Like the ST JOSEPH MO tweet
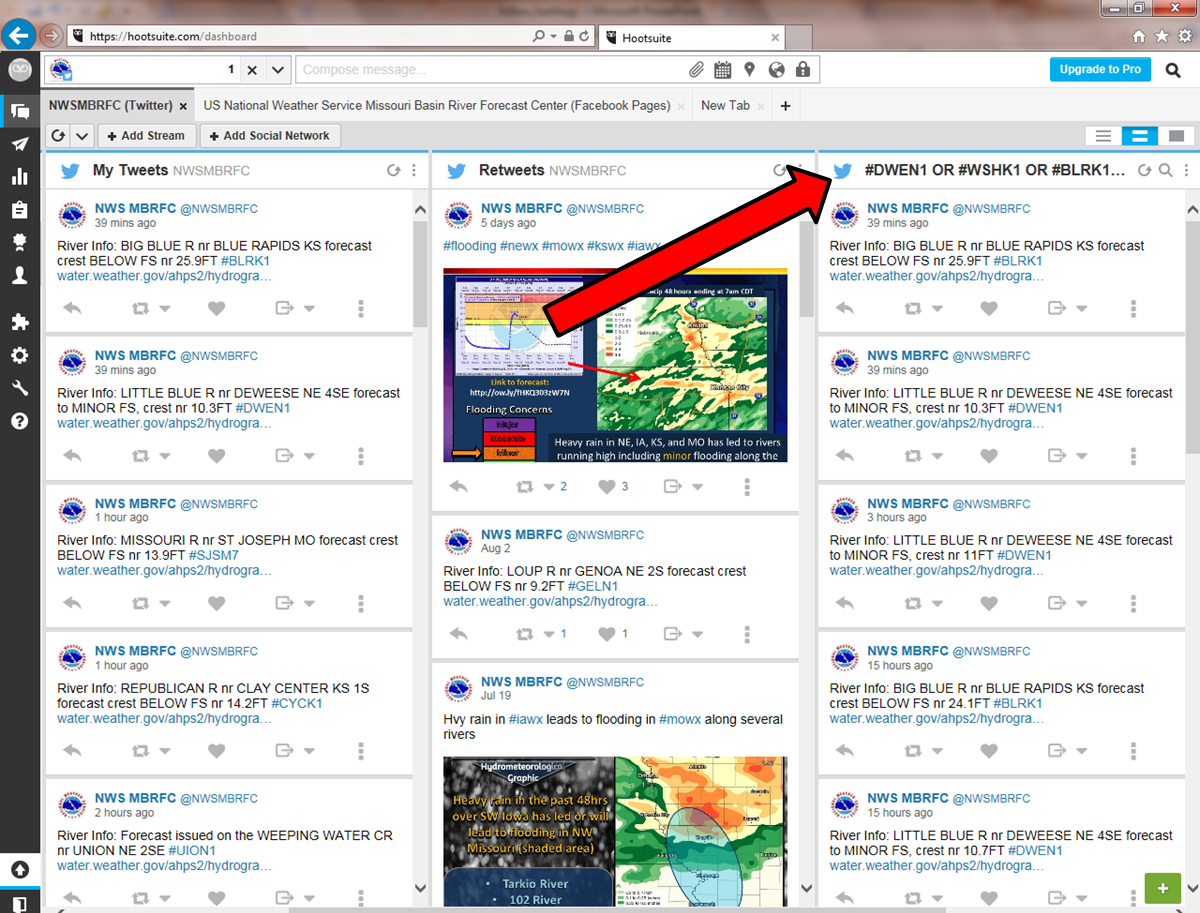The width and height of the screenshot is (1200, 913). (217, 603)
